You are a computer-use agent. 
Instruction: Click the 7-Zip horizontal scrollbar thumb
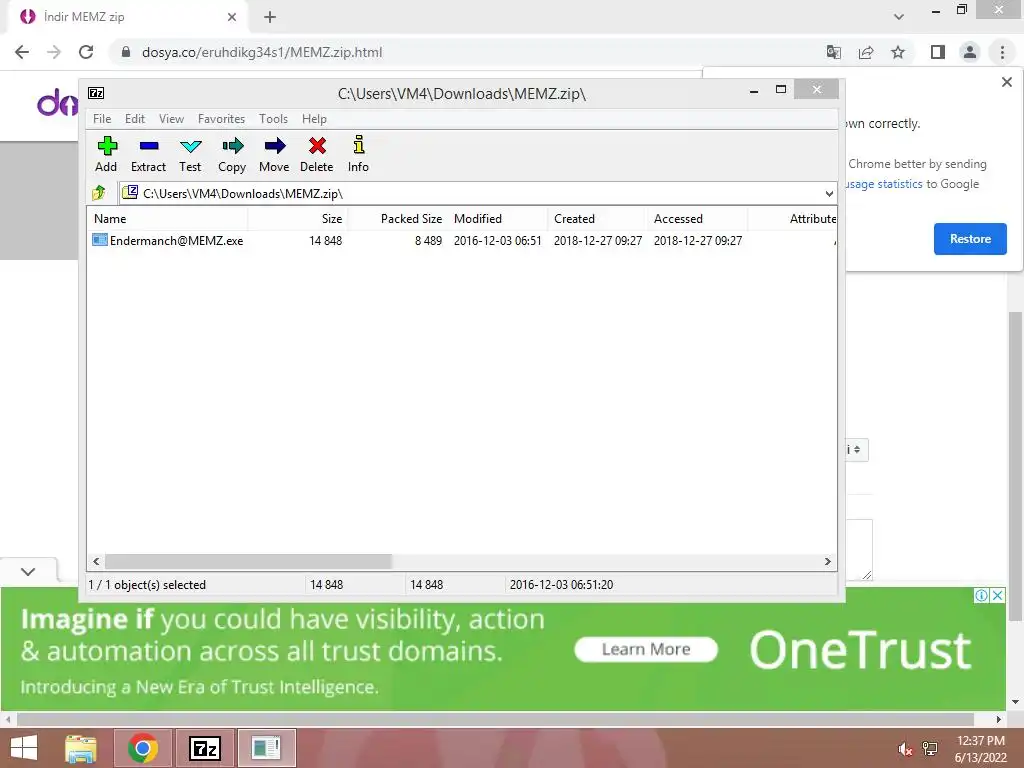248,562
